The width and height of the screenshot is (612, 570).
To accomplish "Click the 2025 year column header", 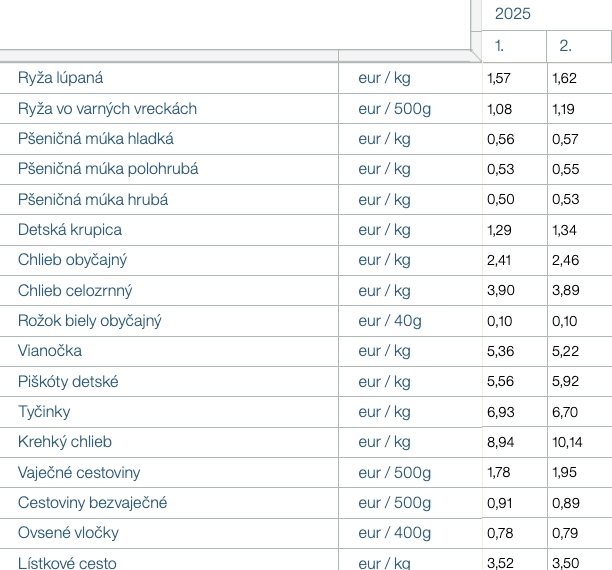I will pyautogui.click(x=512, y=14).
